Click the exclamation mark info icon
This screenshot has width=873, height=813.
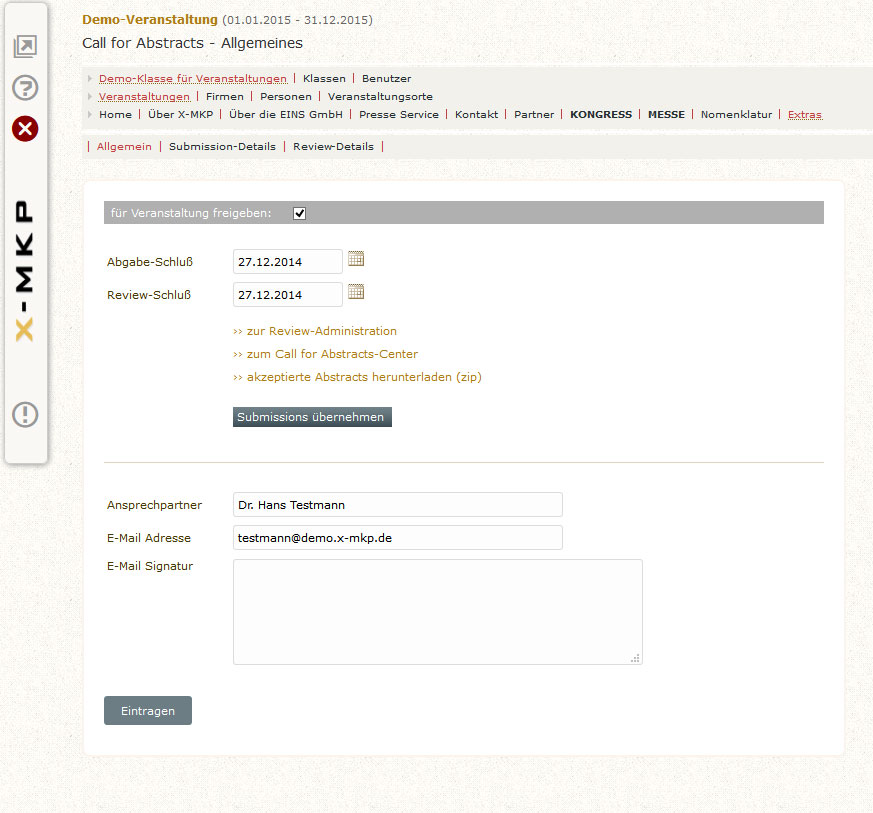[x=25, y=414]
